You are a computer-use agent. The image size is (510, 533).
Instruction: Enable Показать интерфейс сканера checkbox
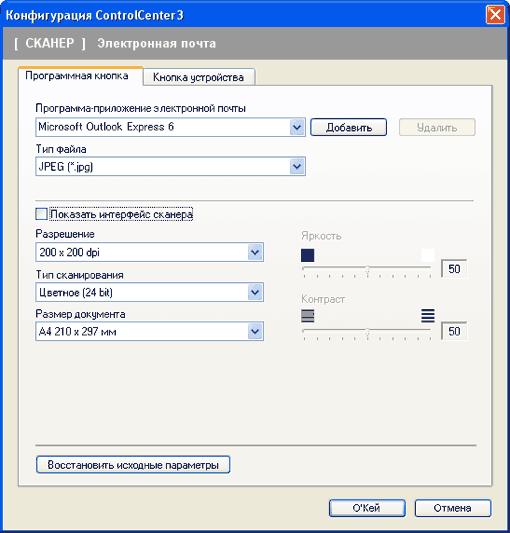pyautogui.click(x=41, y=214)
